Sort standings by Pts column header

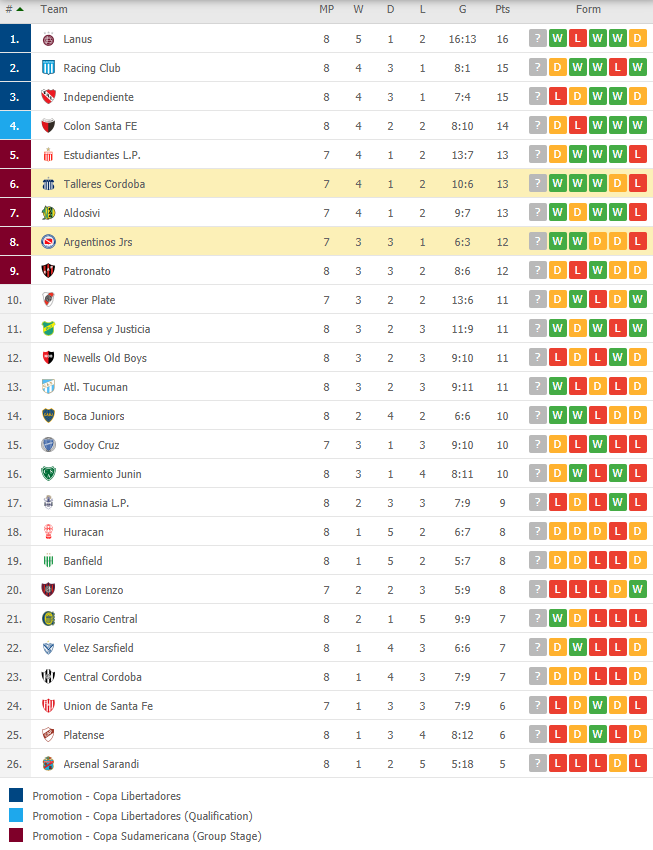[x=502, y=9]
